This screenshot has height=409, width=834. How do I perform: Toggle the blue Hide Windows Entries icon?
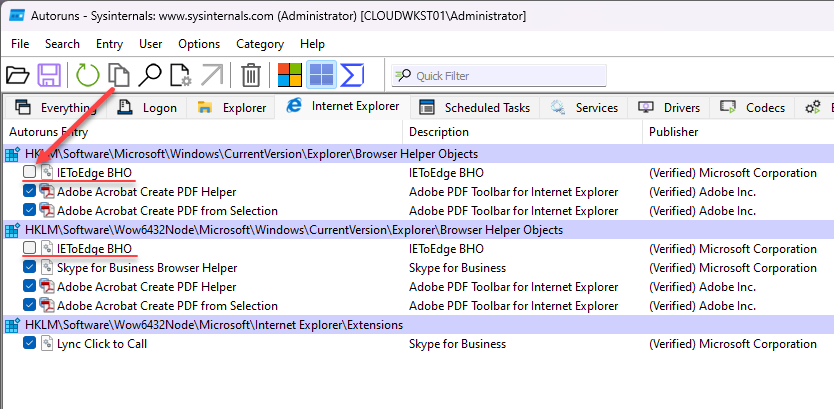[321, 75]
